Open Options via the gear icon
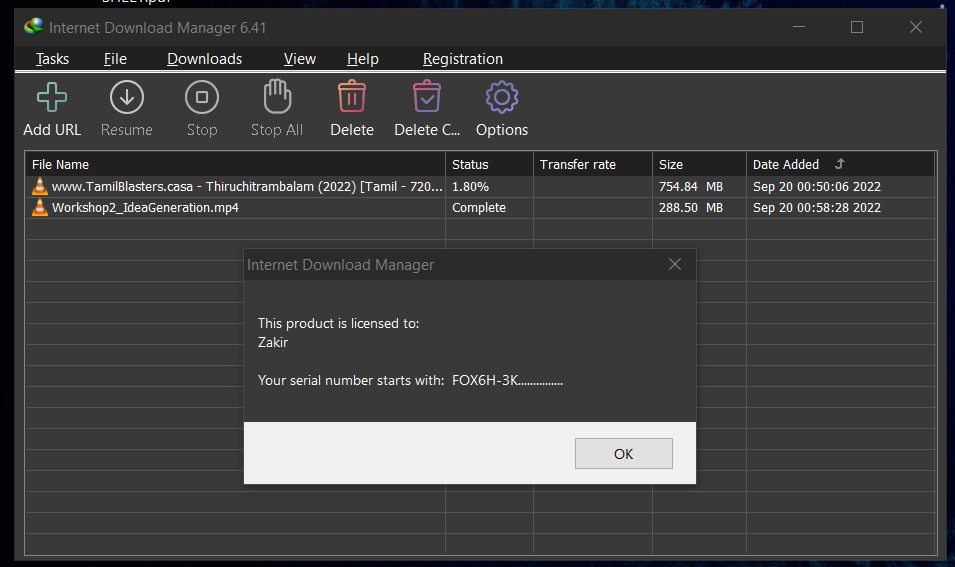955x567 pixels. pos(502,97)
